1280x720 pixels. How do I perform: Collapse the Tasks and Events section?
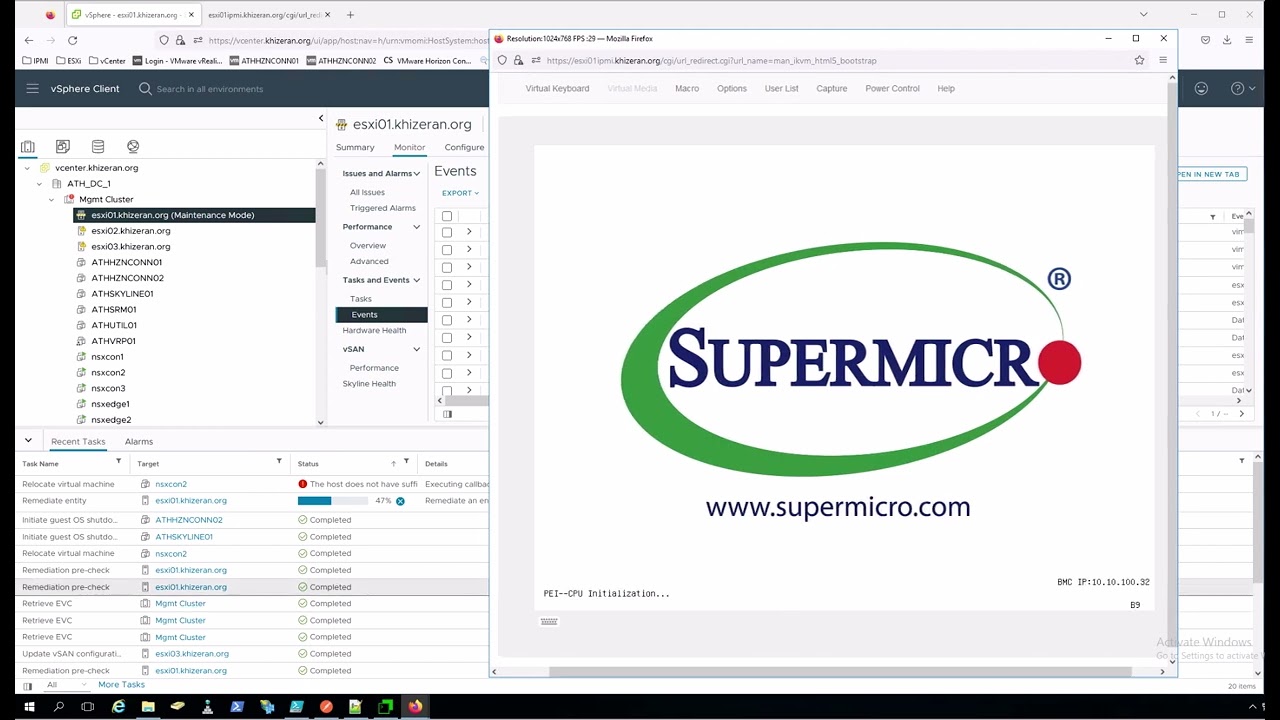pyautogui.click(x=417, y=280)
